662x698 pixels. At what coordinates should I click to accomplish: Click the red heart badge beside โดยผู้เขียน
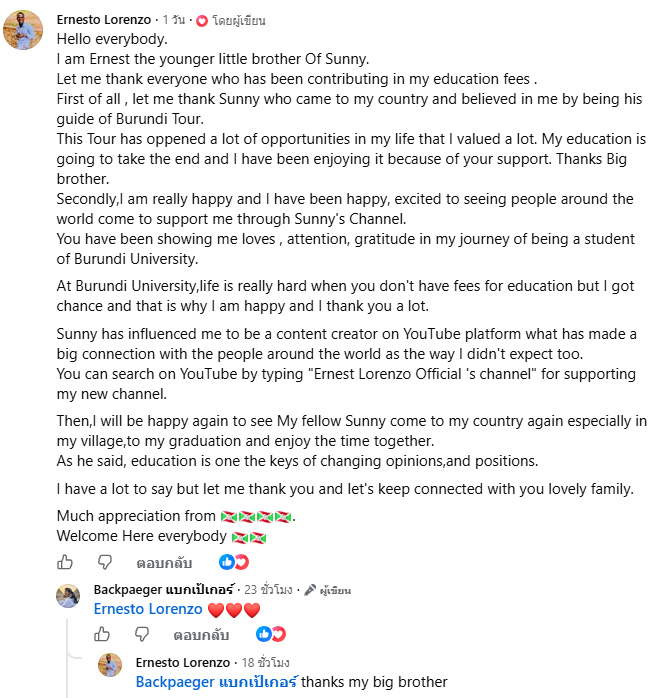(x=202, y=20)
